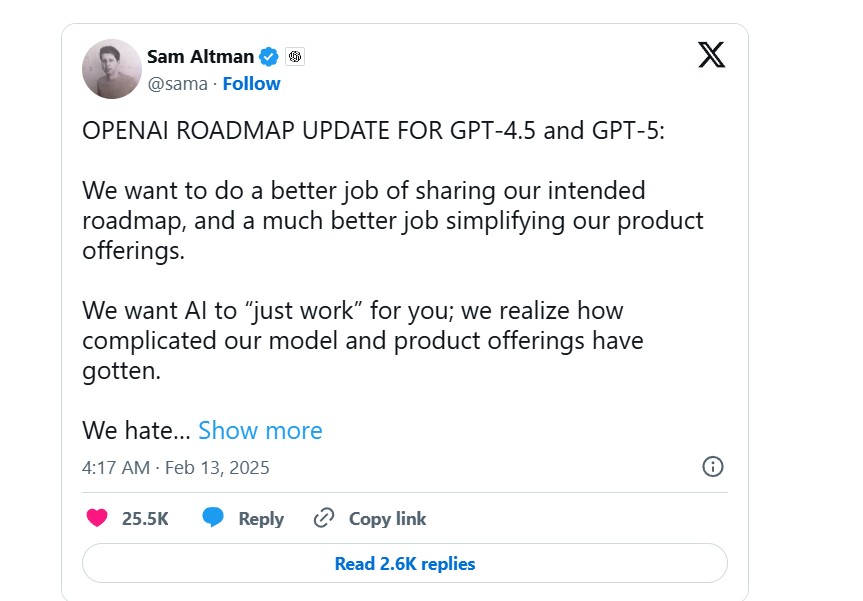Click the chain link icon

pyautogui.click(x=323, y=518)
